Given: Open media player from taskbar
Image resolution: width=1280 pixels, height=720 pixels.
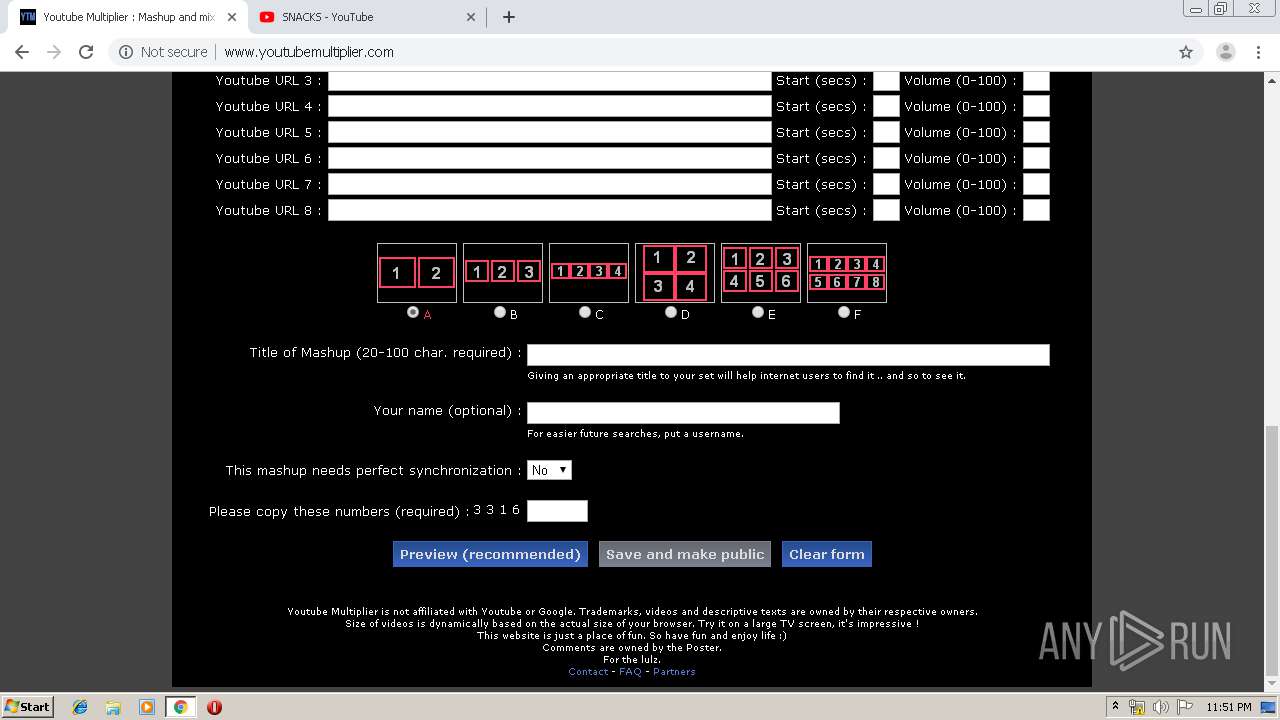Looking at the screenshot, I should click(x=147, y=707).
